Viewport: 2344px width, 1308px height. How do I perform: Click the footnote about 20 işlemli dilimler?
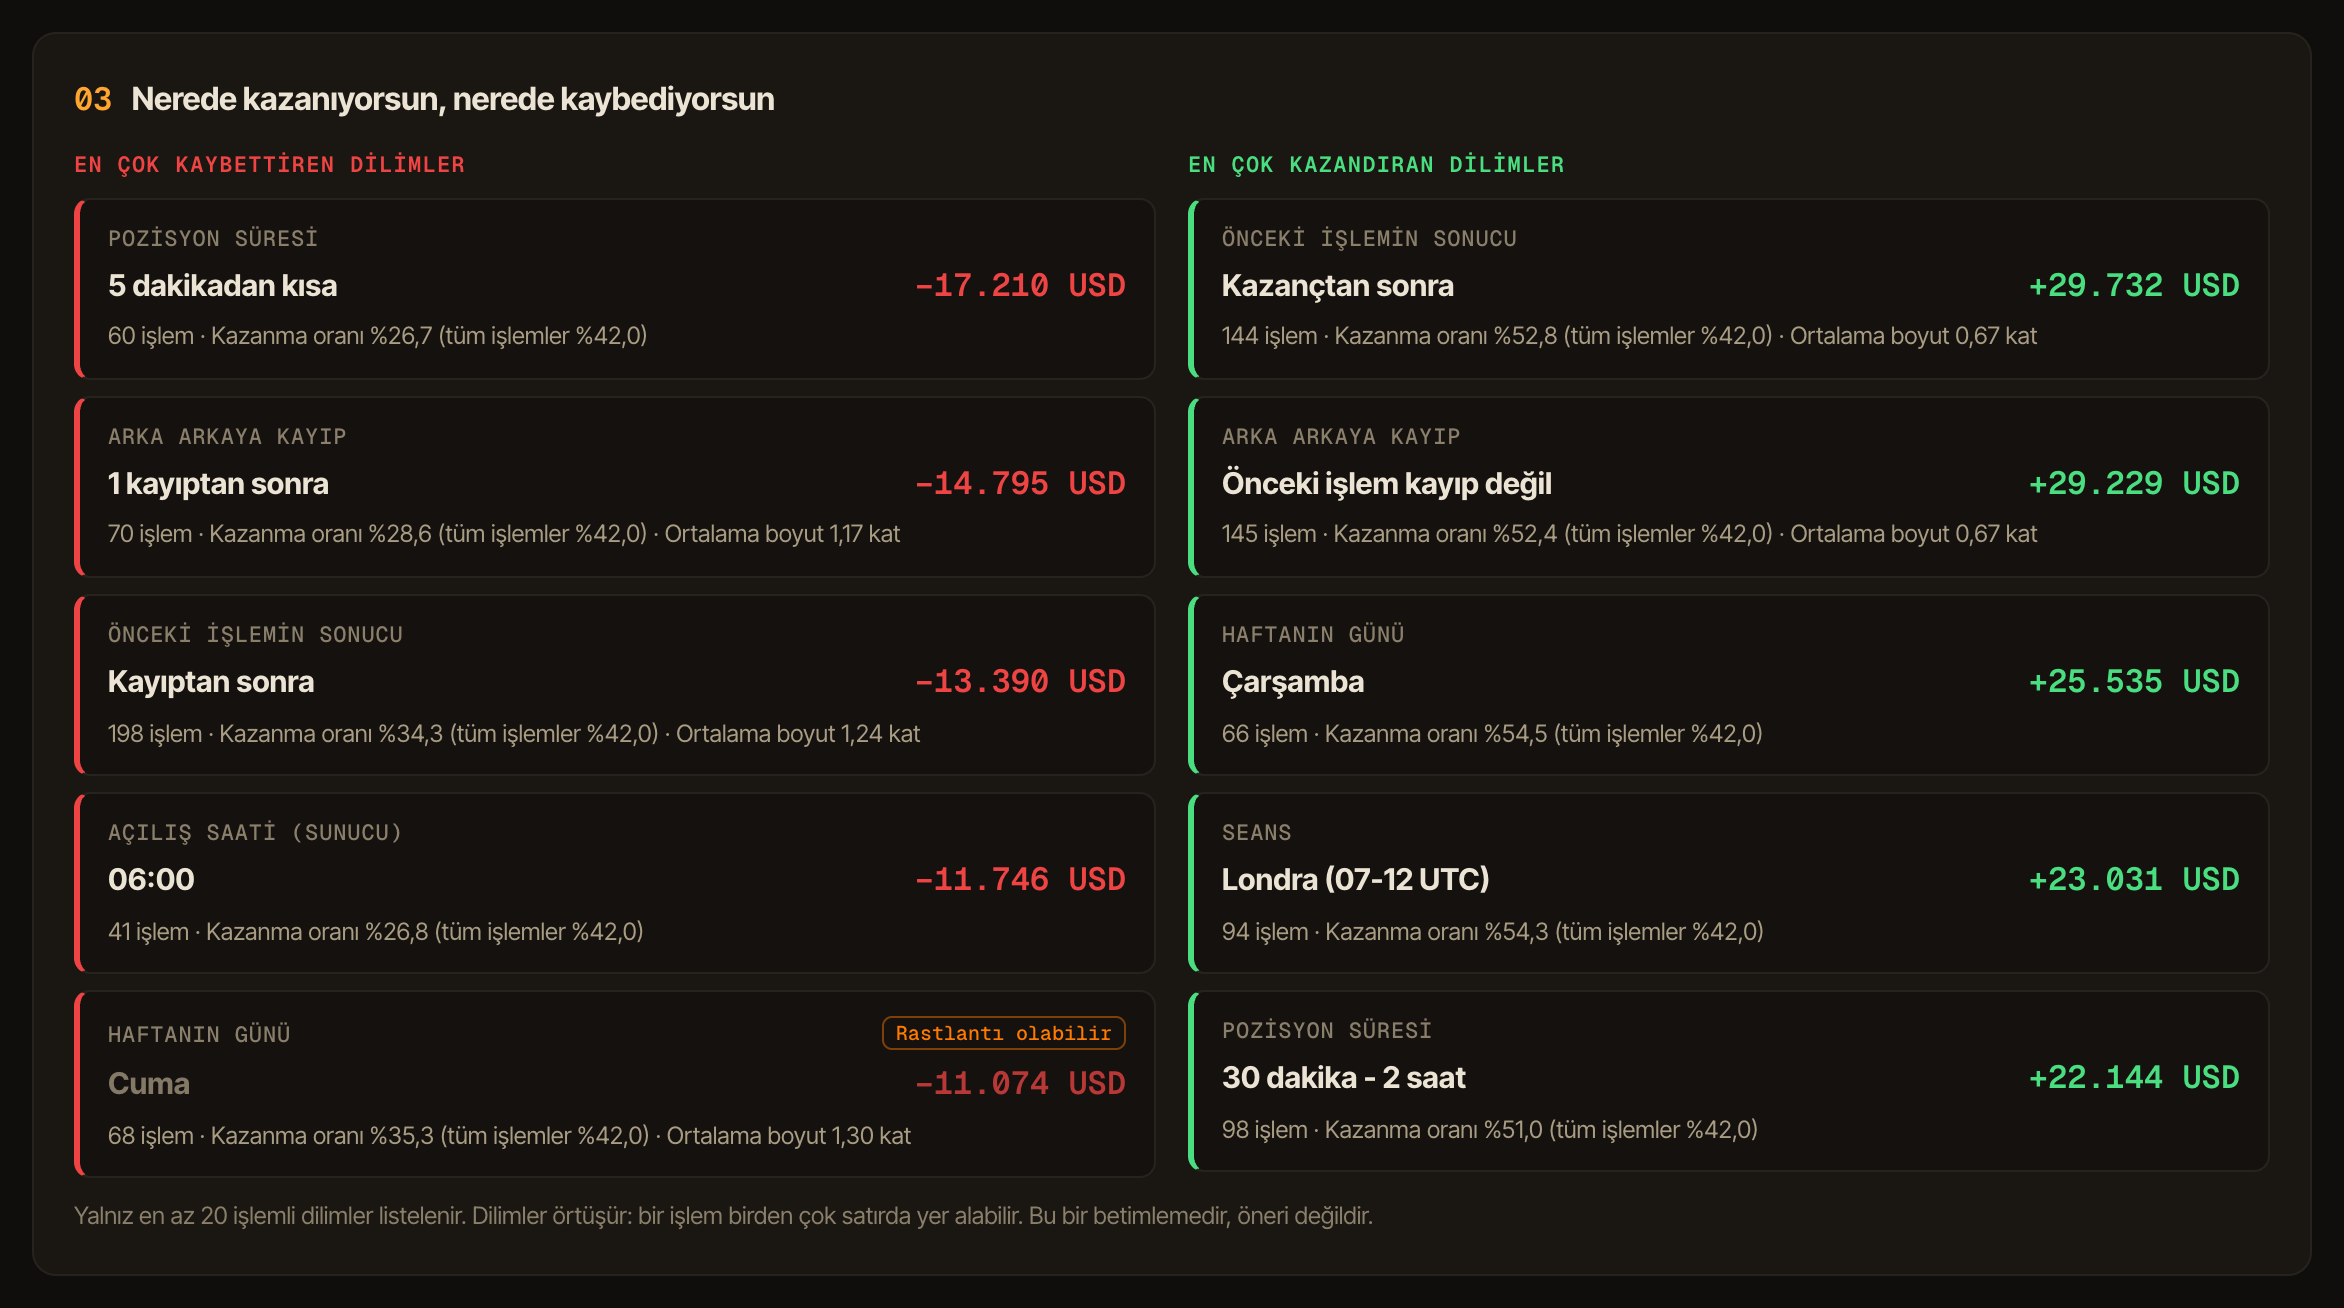pyautogui.click(x=723, y=1216)
